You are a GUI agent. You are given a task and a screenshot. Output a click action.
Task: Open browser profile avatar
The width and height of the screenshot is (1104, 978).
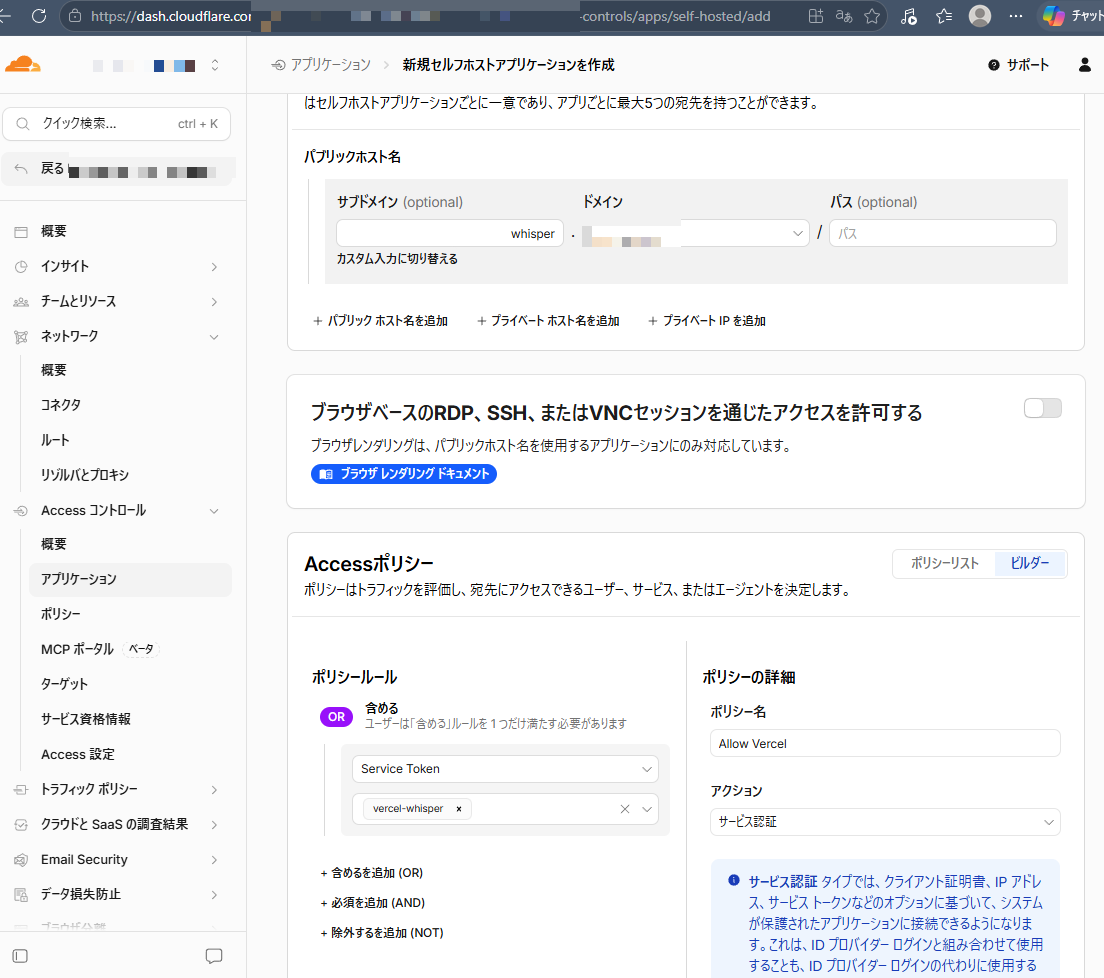point(979,15)
